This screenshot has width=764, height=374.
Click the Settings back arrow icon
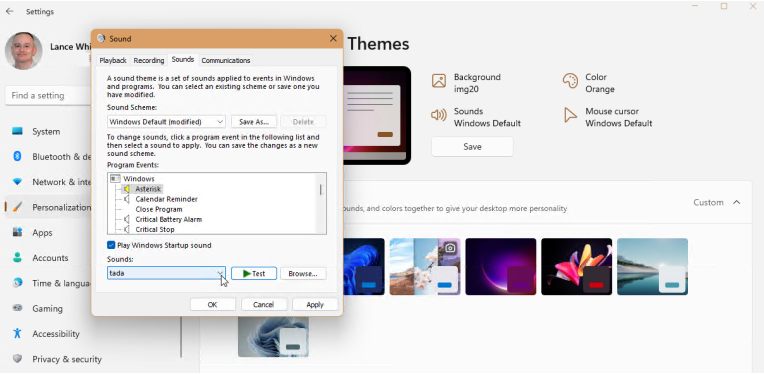pos(9,11)
